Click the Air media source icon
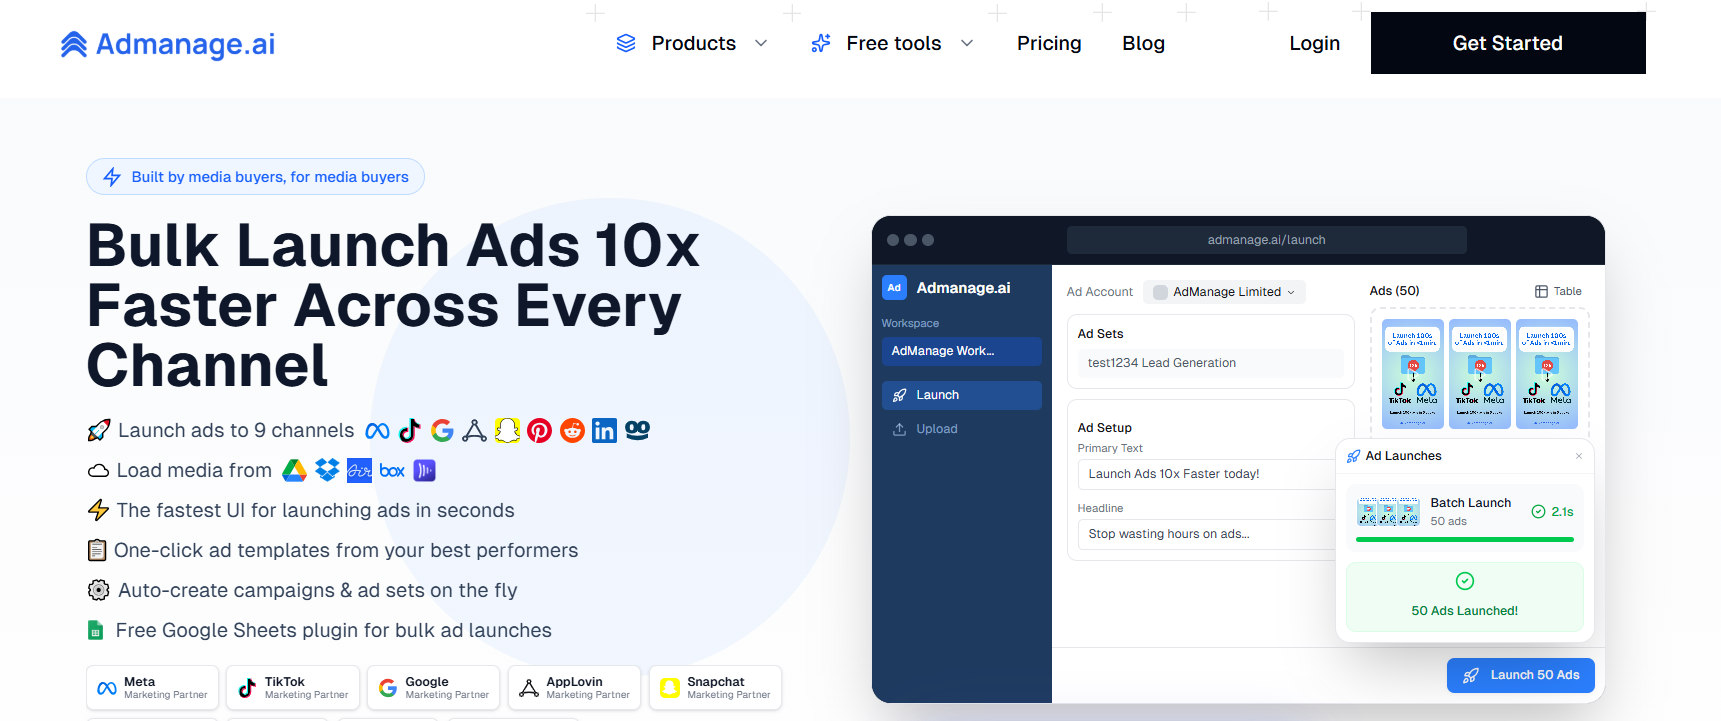Image resolution: width=1721 pixels, height=721 pixels. pyautogui.click(x=359, y=470)
